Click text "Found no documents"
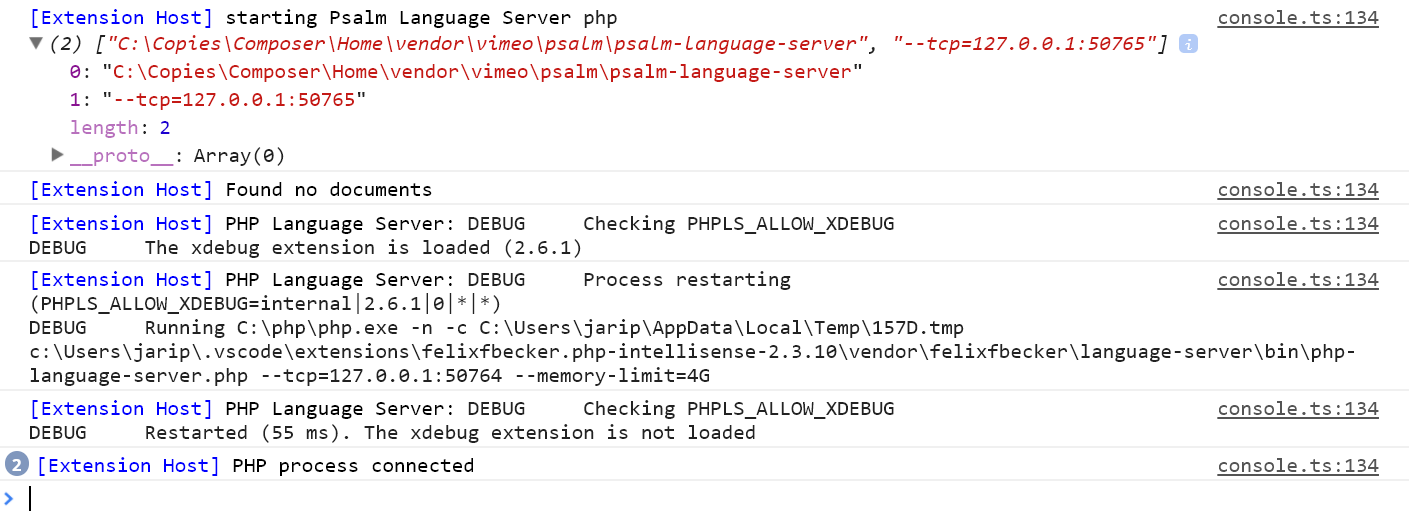 point(329,190)
